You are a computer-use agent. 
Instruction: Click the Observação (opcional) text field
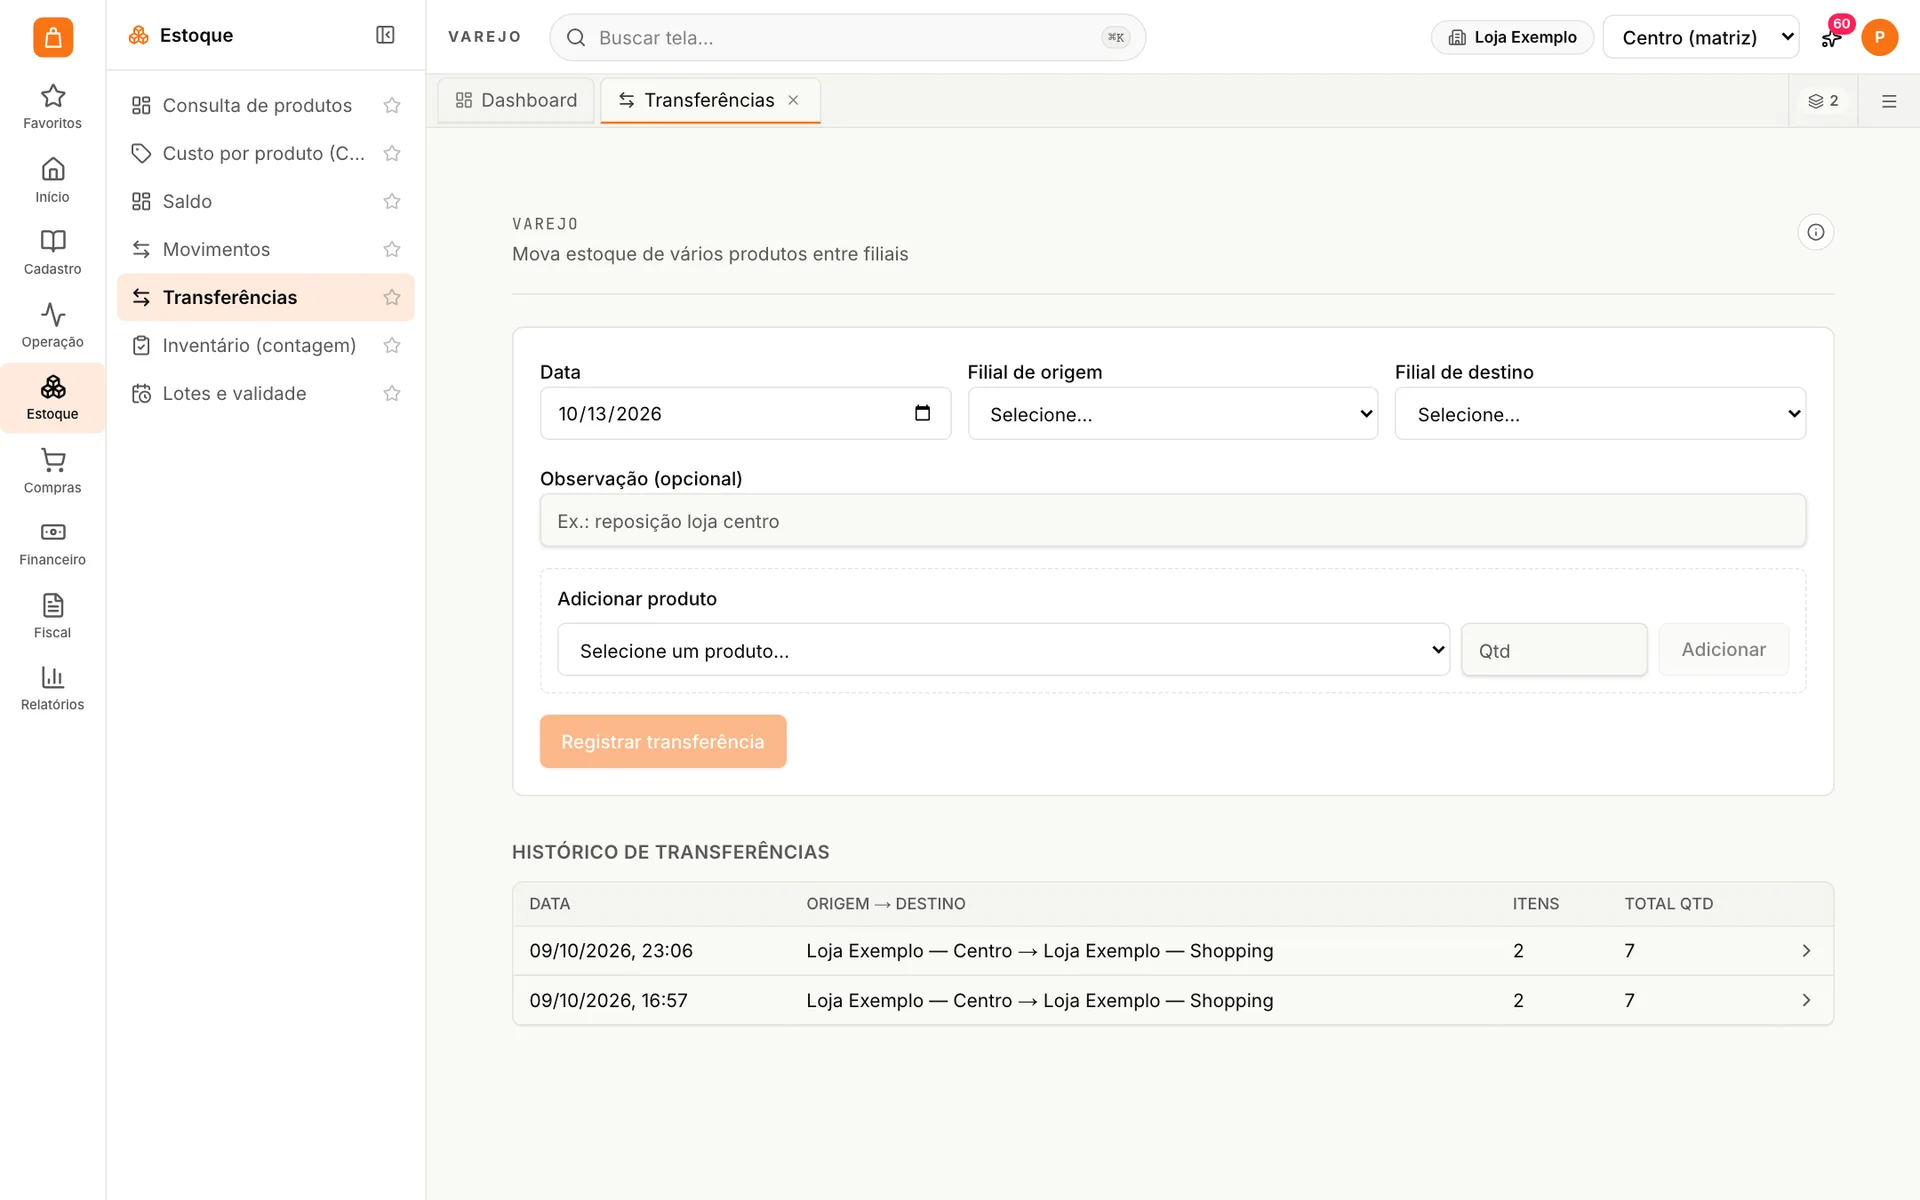tap(1173, 520)
